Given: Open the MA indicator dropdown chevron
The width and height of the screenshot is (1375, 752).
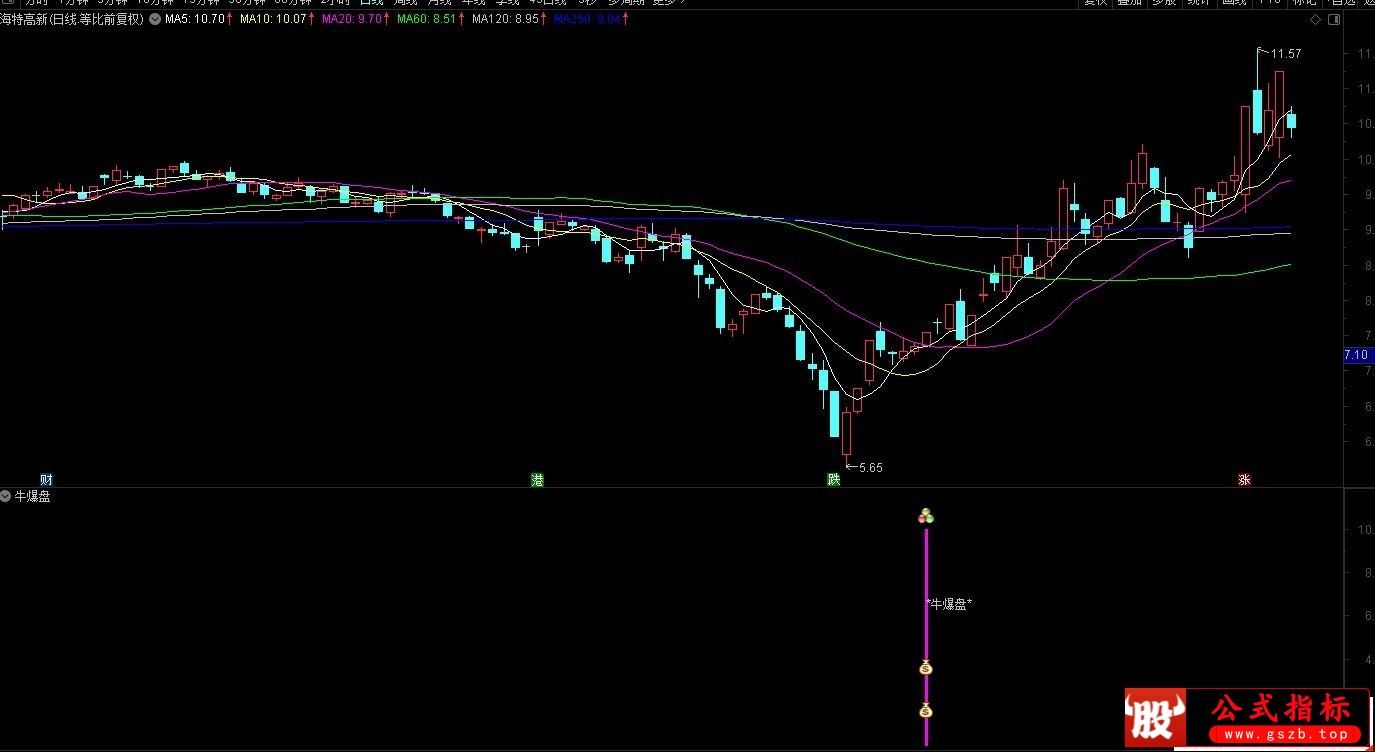Looking at the screenshot, I should pyautogui.click(x=155, y=19).
